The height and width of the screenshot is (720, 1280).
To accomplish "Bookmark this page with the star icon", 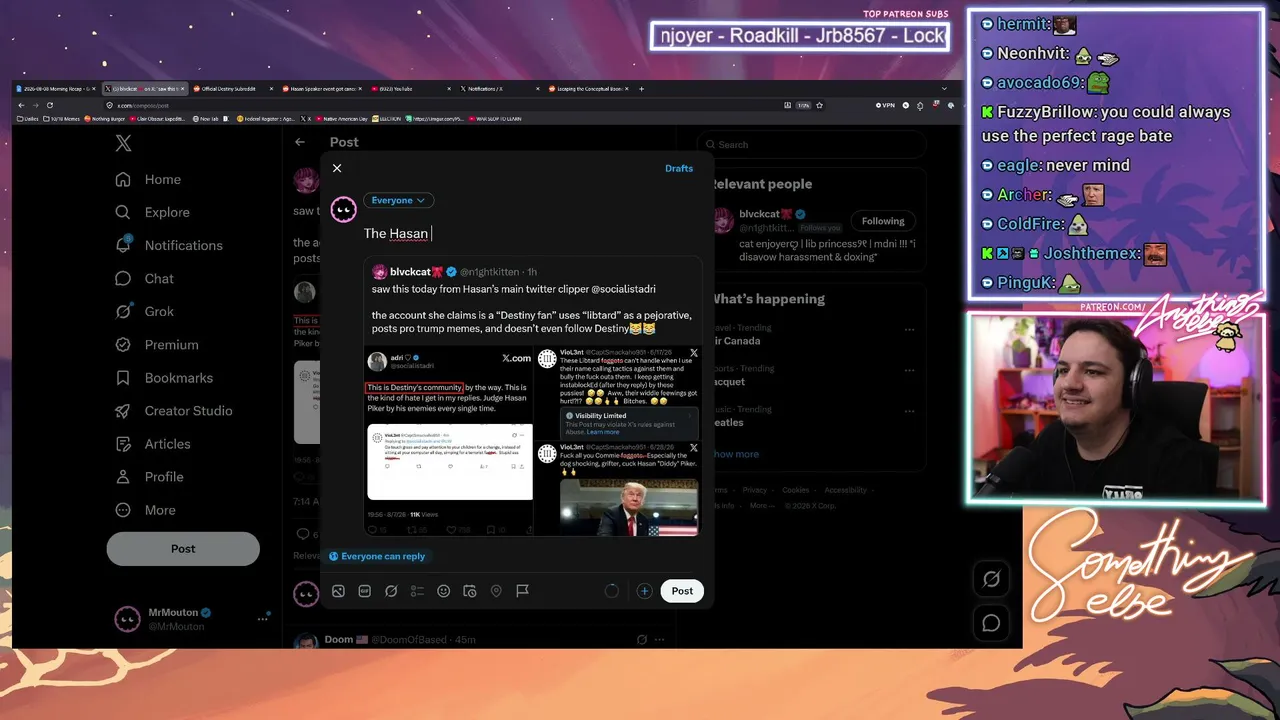I will (x=819, y=105).
